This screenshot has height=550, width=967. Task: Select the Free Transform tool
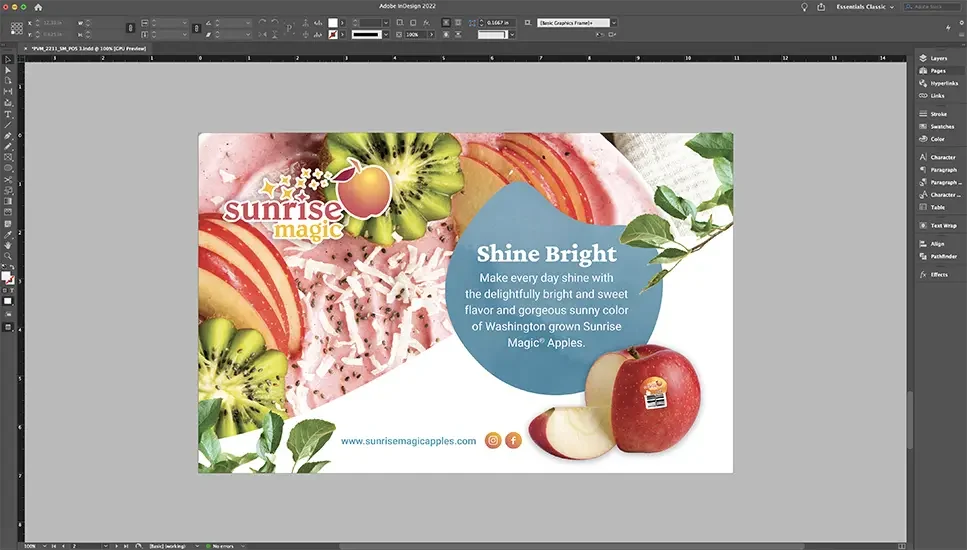tap(8, 191)
